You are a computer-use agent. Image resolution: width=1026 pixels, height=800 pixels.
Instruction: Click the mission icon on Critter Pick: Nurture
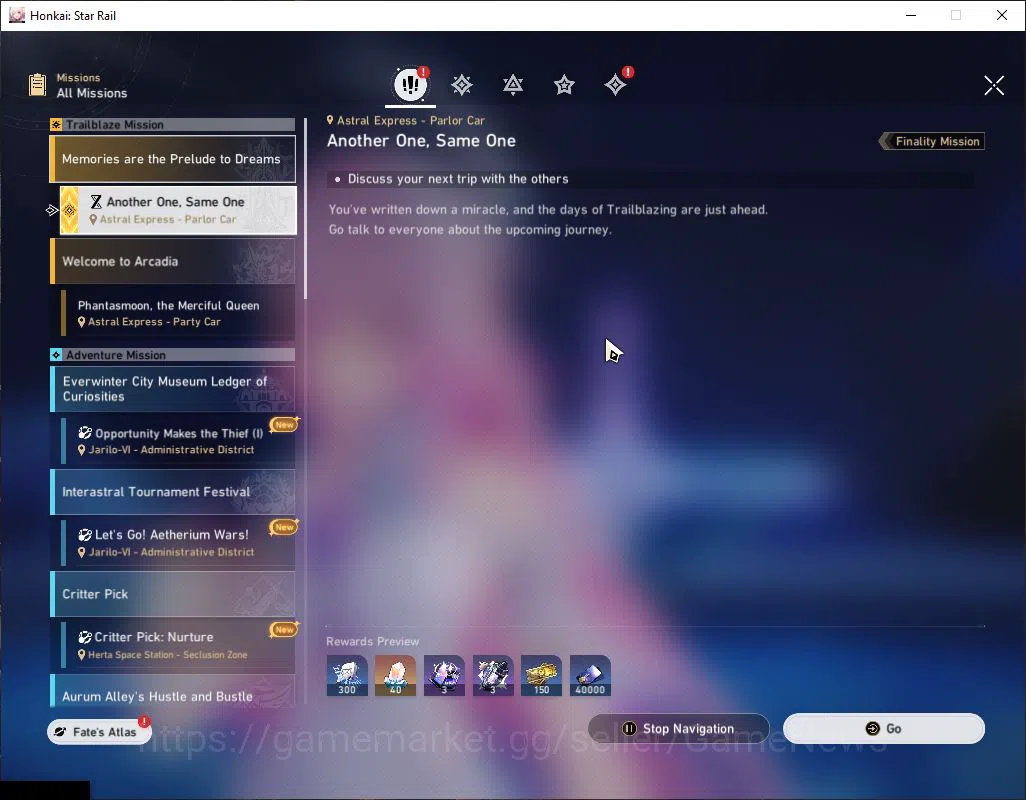tap(85, 637)
